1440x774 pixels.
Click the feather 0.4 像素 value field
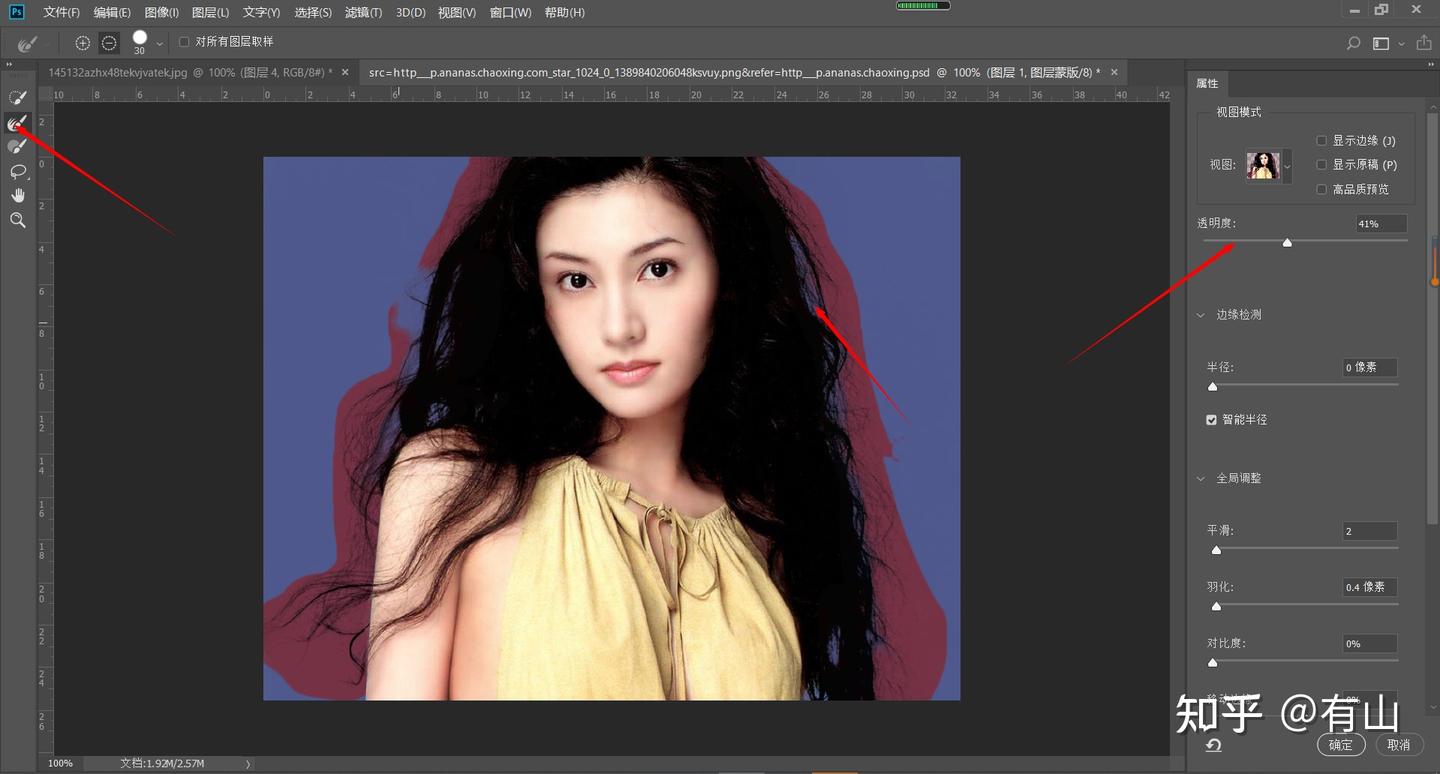tap(1370, 587)
